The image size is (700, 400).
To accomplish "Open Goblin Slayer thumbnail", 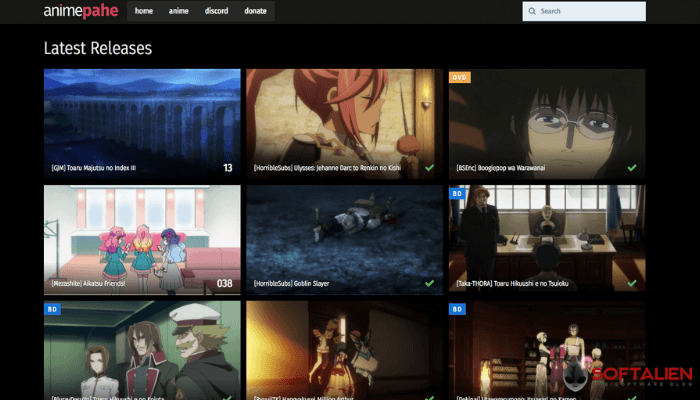I will [344, 240].
